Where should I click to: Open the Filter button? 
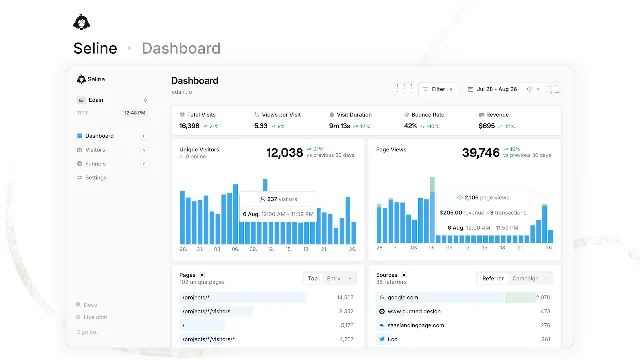pyautogui.click(x=438, y=89)
